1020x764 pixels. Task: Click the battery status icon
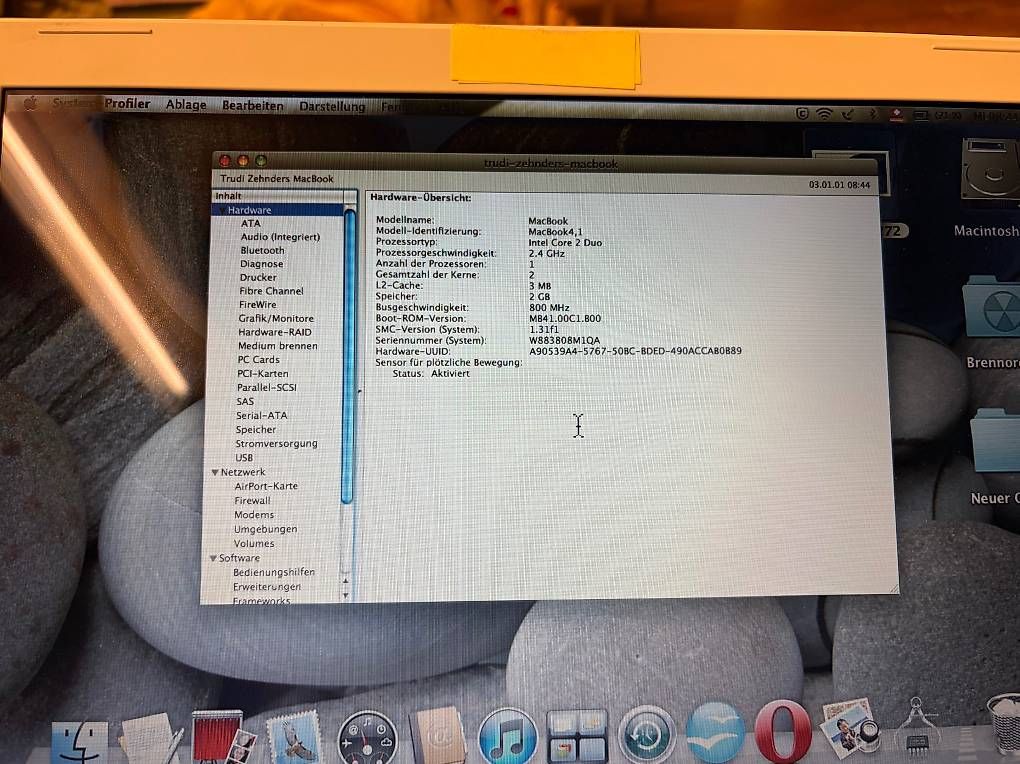click(920, 116)
